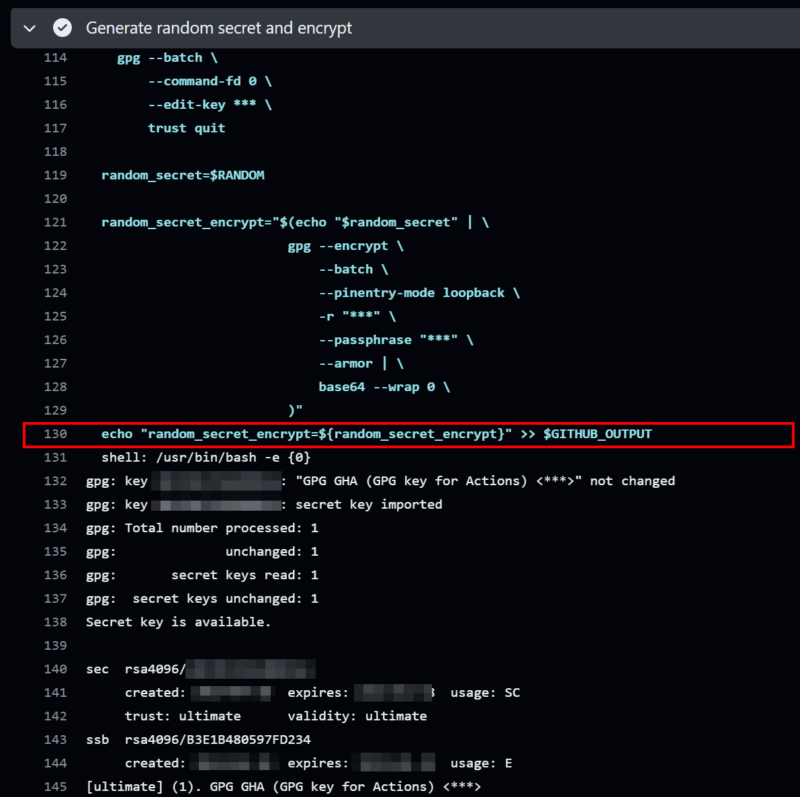This screenshot has width=800, height=797.
Task: Click the success checkmark status icon
Action: (62, 28)
